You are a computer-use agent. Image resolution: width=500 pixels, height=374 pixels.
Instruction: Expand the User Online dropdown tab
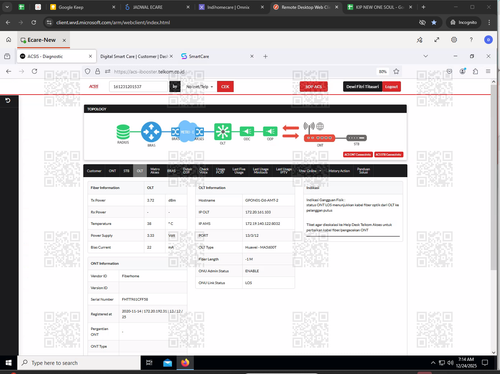pos(310,171)
